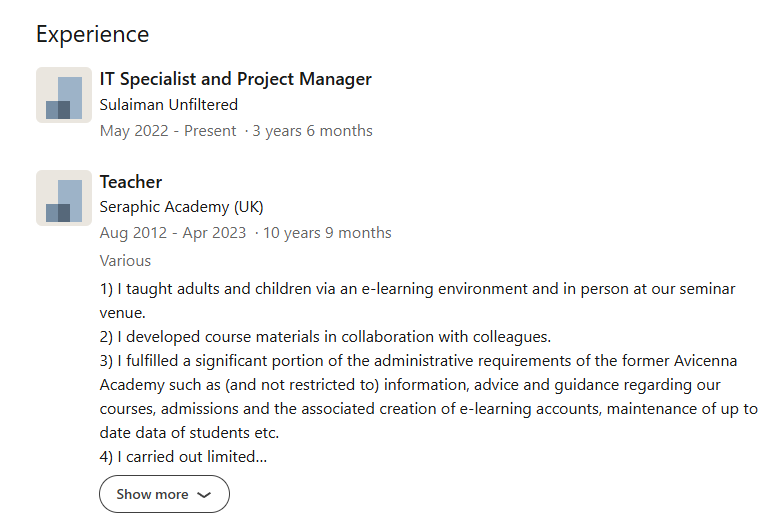Open the Seraphic Academy (UK) company name
Screen dimensions: 781x523
click(181, 207)
